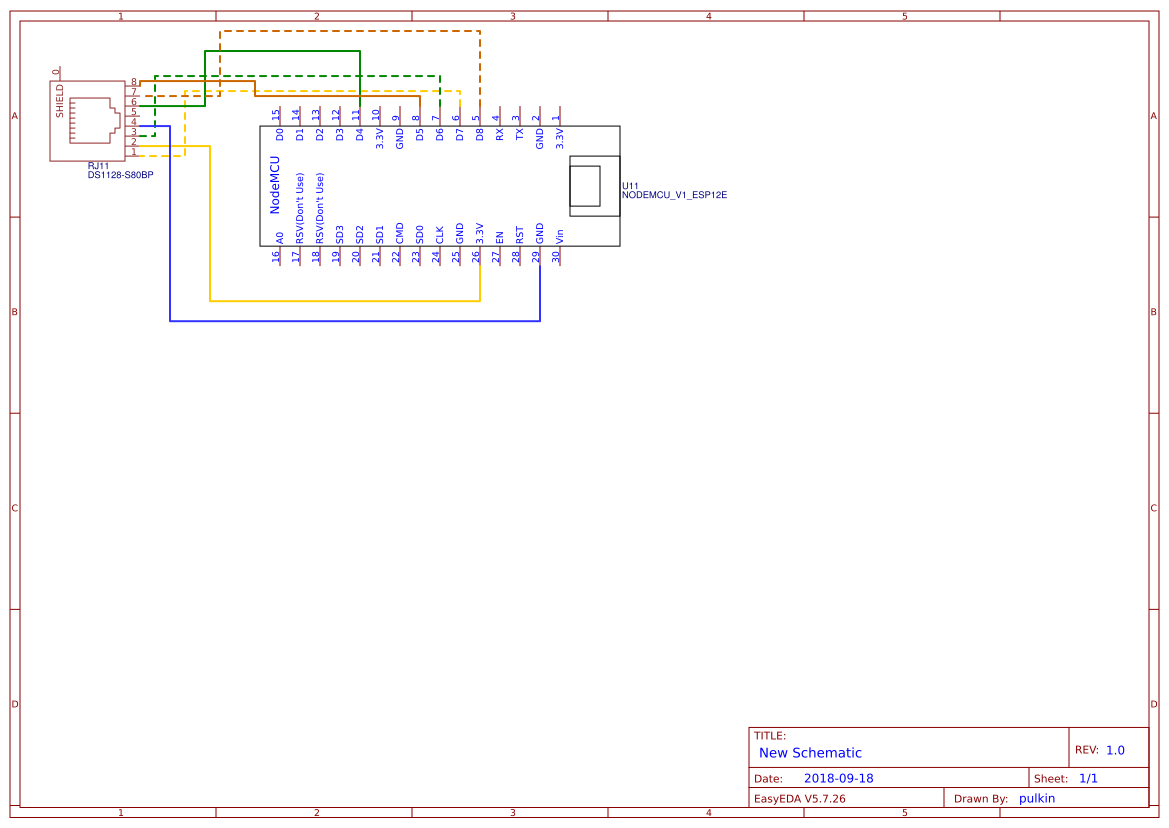This screenshot has width=1169, height=828.
Task: Click the SHIELD pin label
Action: pyautogui.click(x=60, y=101)
